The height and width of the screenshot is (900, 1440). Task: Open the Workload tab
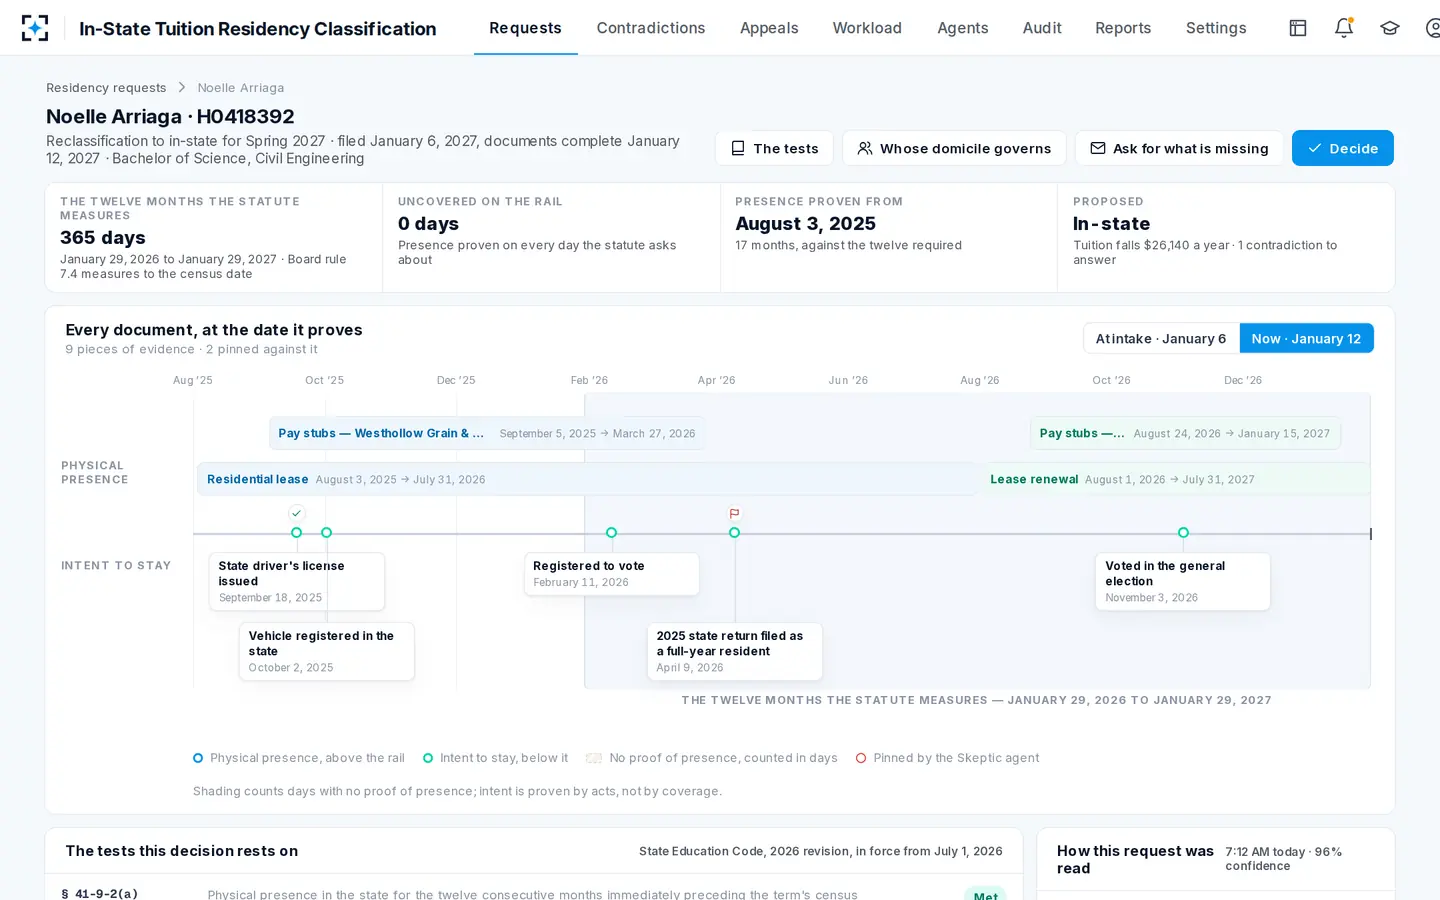[x=867, y=28]
